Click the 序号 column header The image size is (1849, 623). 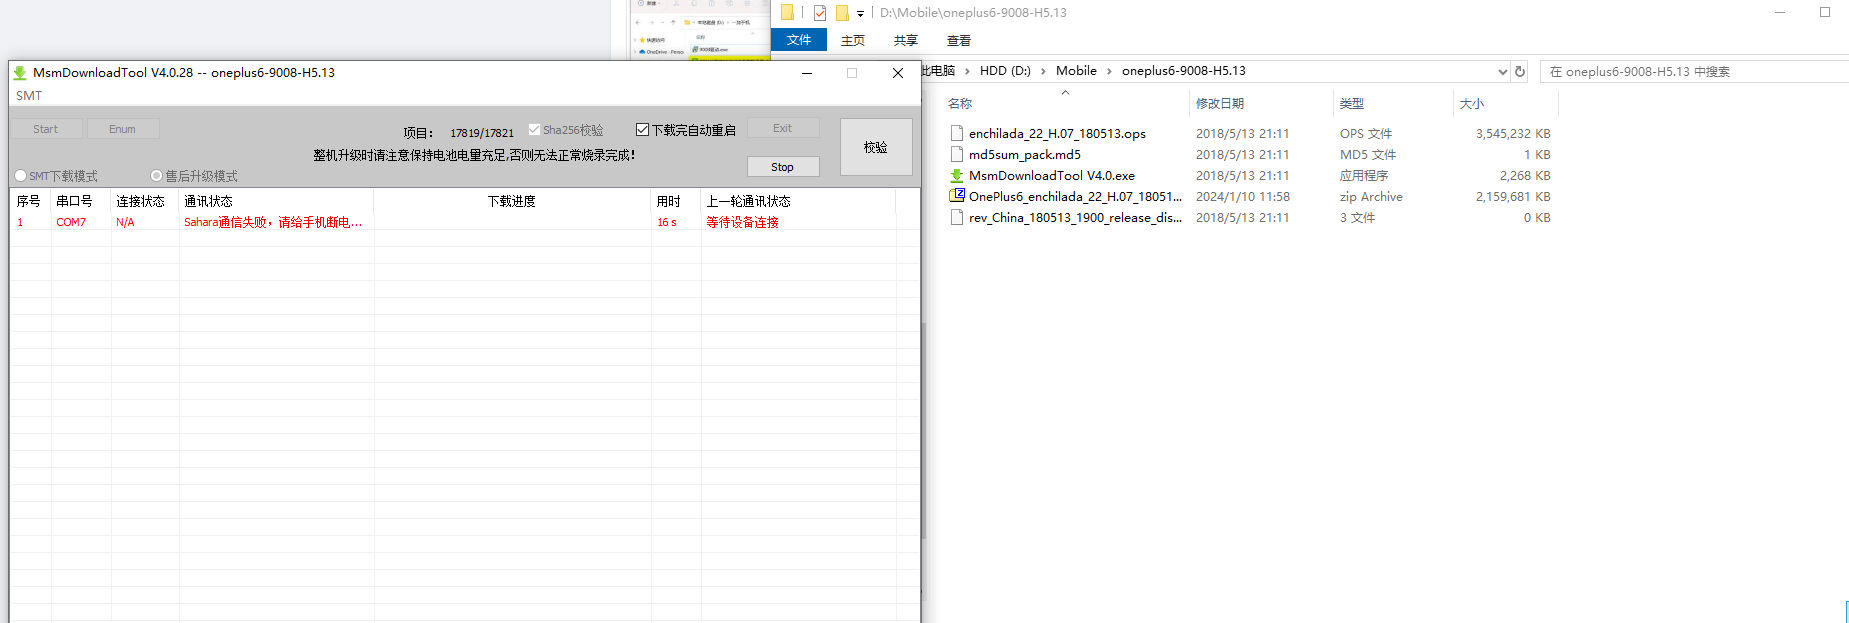point(31,201)
